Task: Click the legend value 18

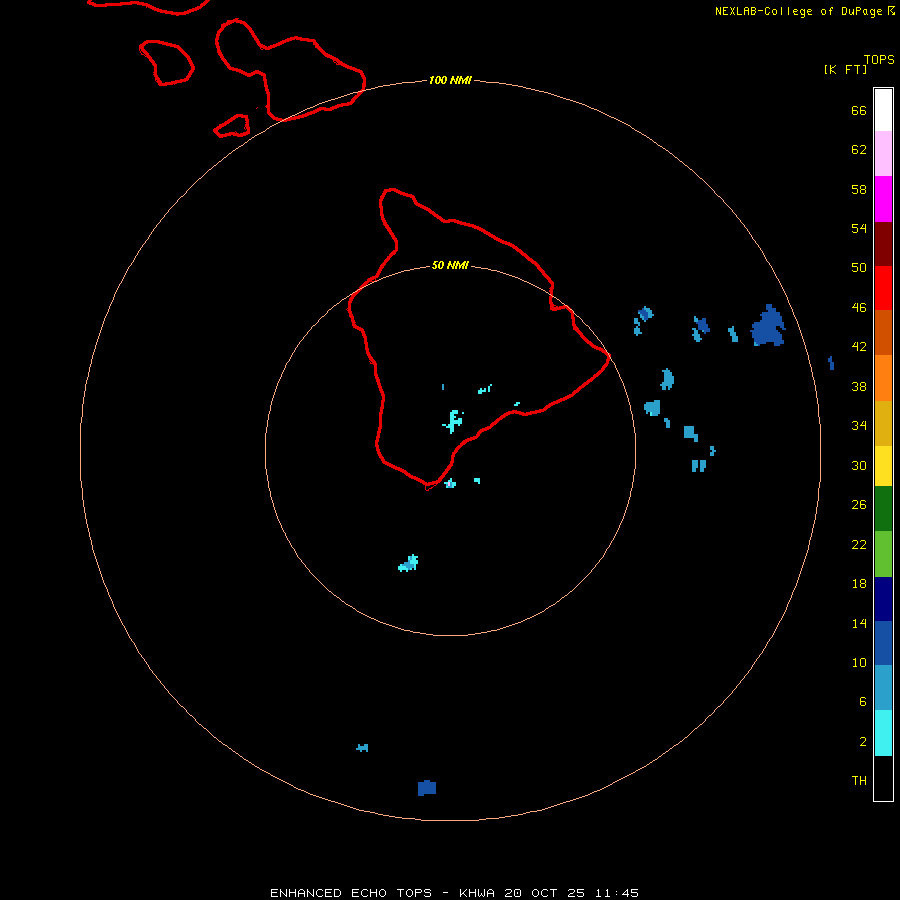Action: point(859,584)
